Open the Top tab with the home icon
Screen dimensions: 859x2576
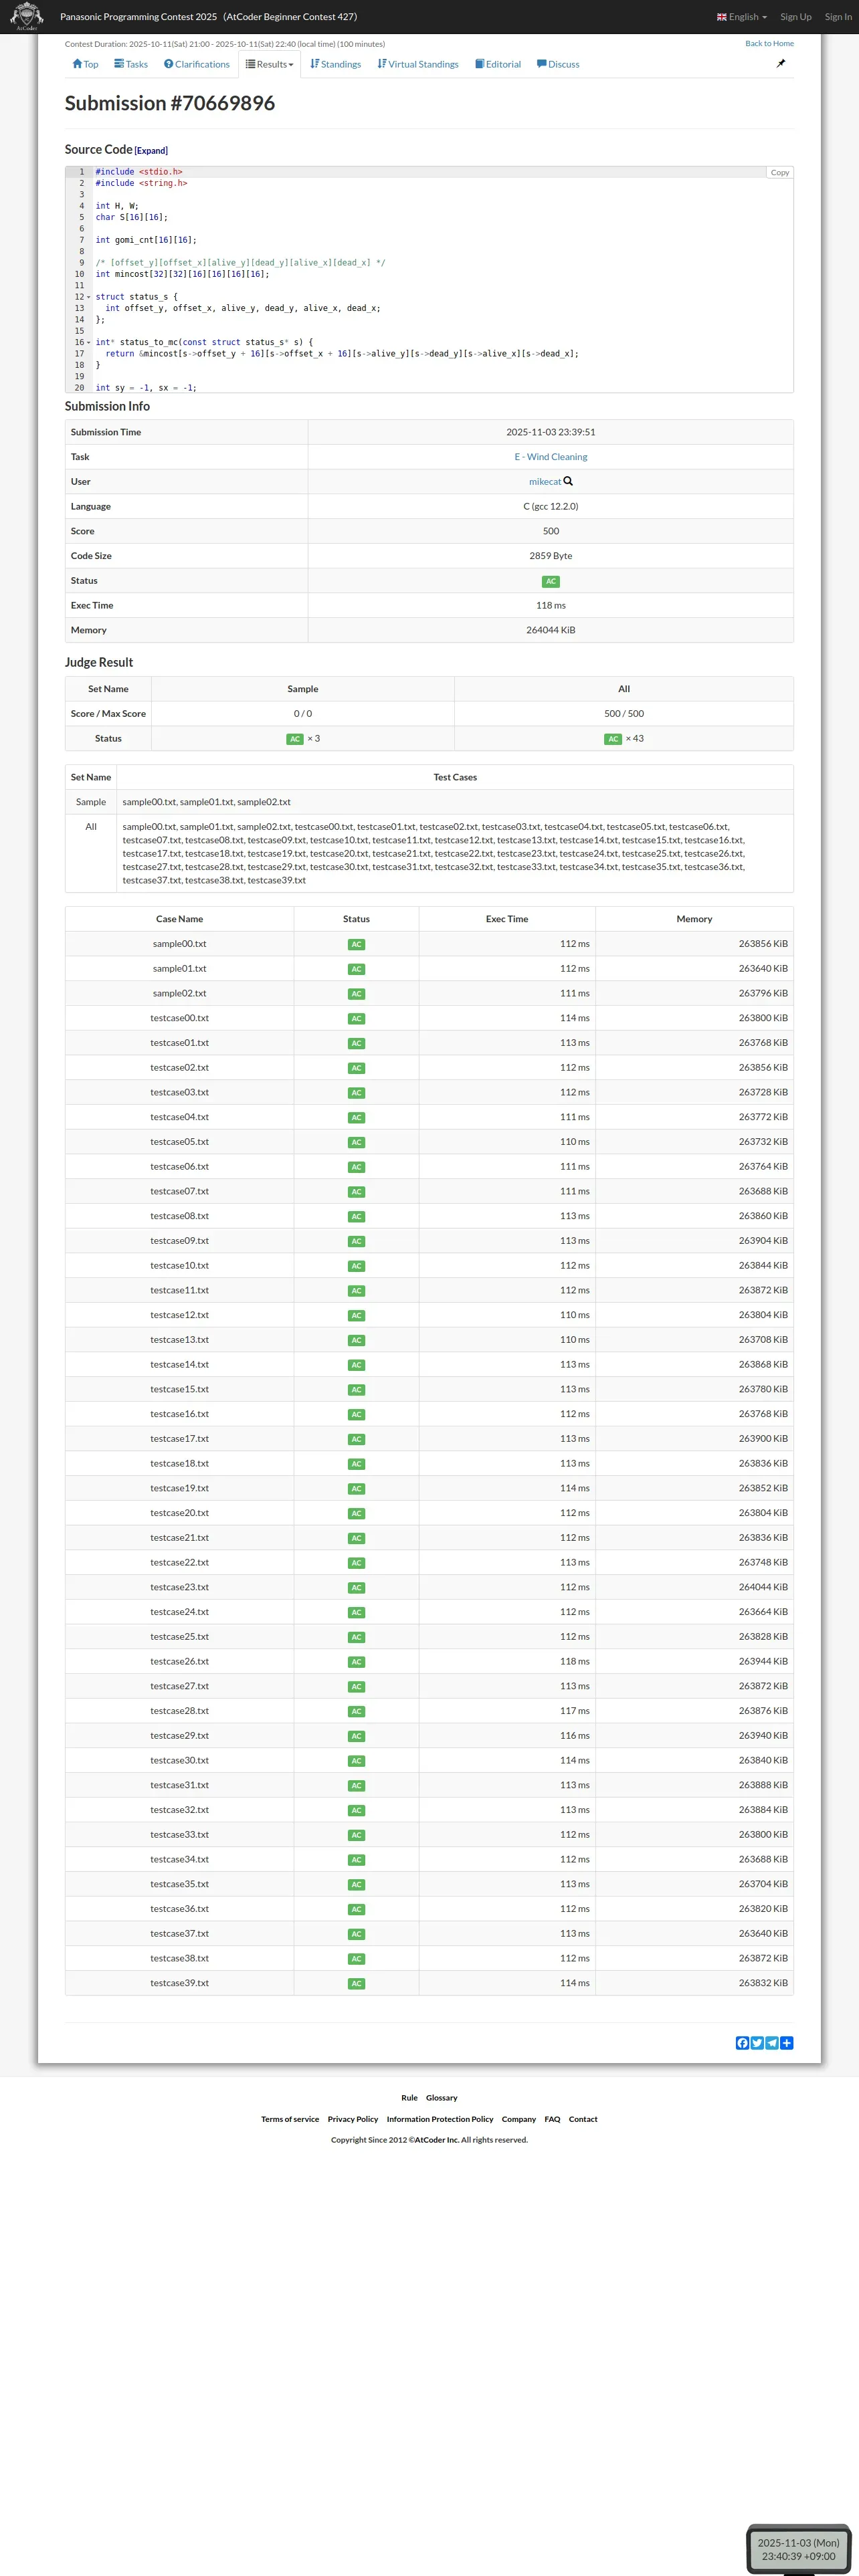pos(85,64)
